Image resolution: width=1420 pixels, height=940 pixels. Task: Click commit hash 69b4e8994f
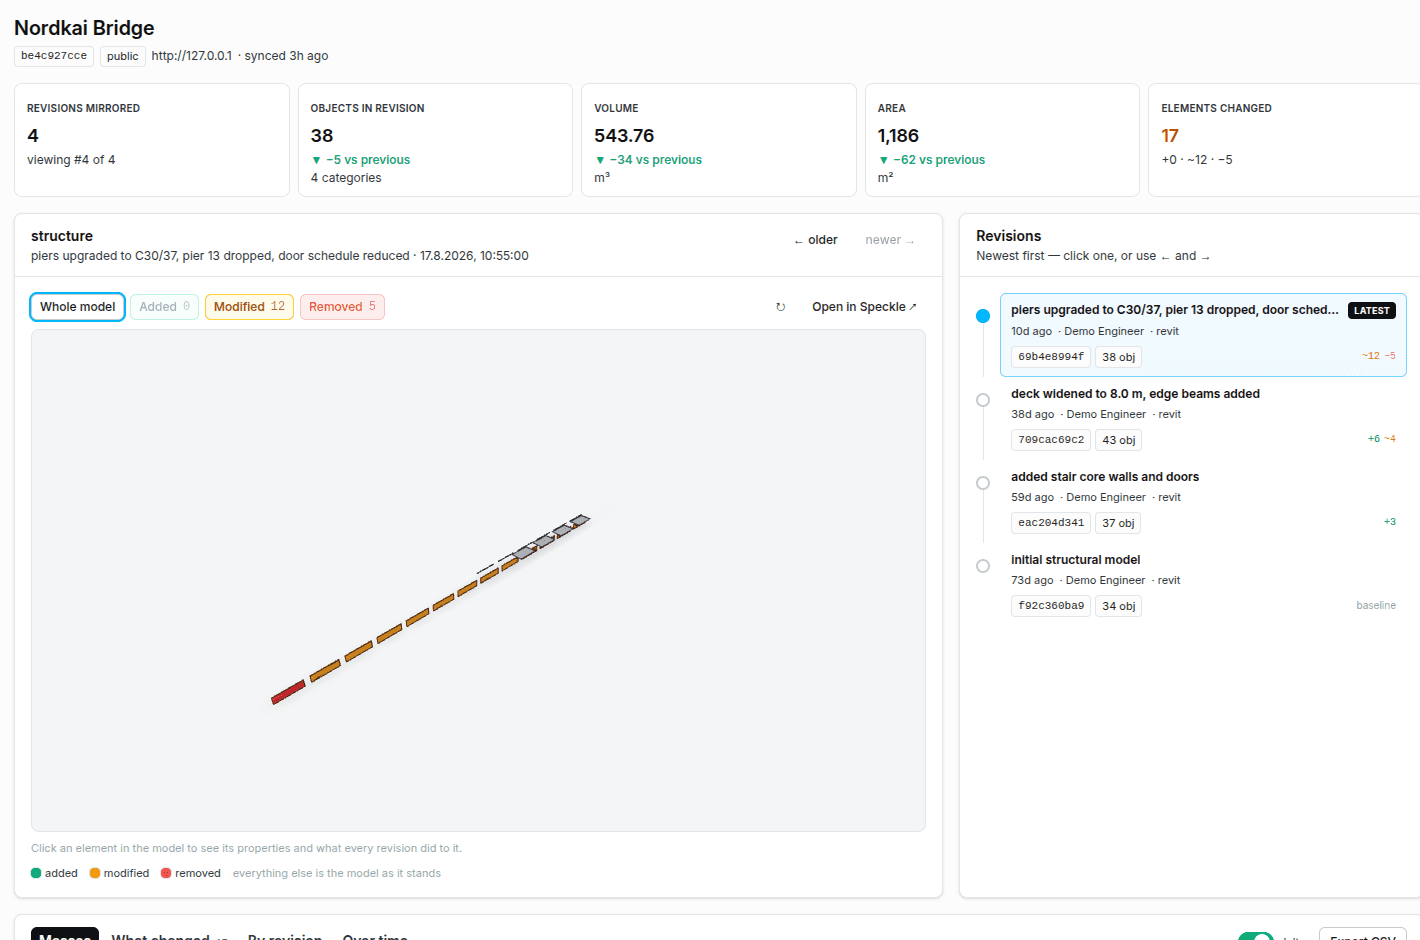click(x=1051, y=357)
